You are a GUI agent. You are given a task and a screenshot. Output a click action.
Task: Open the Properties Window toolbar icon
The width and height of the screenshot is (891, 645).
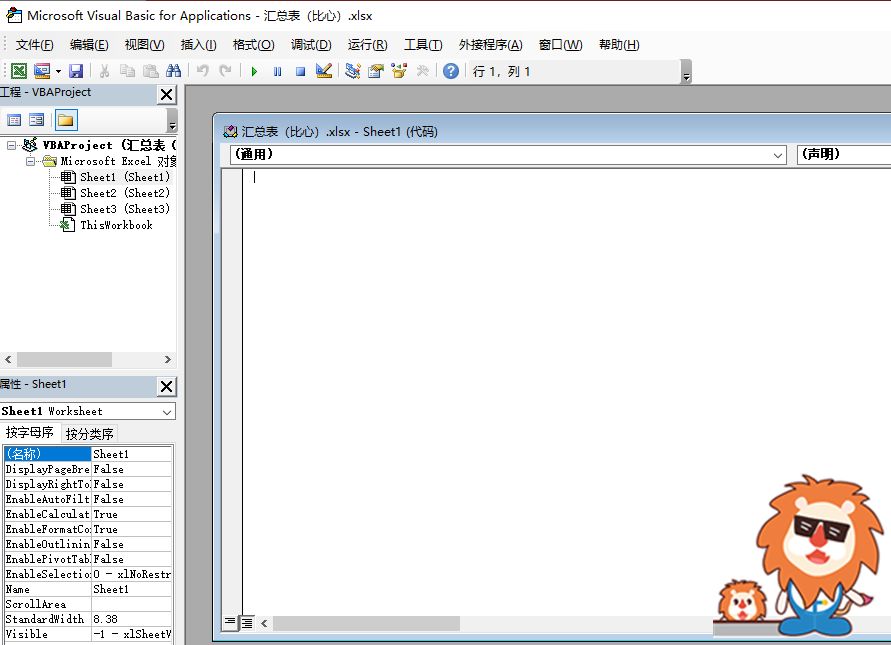(x=376, y=71)
